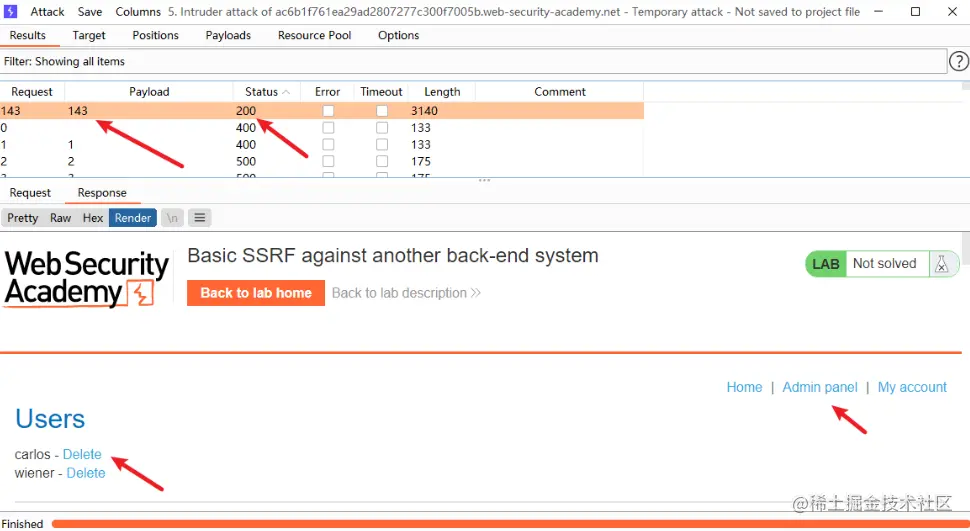Sort by the Comment column header
Viewport: 970px width, 531px height.
559,92
